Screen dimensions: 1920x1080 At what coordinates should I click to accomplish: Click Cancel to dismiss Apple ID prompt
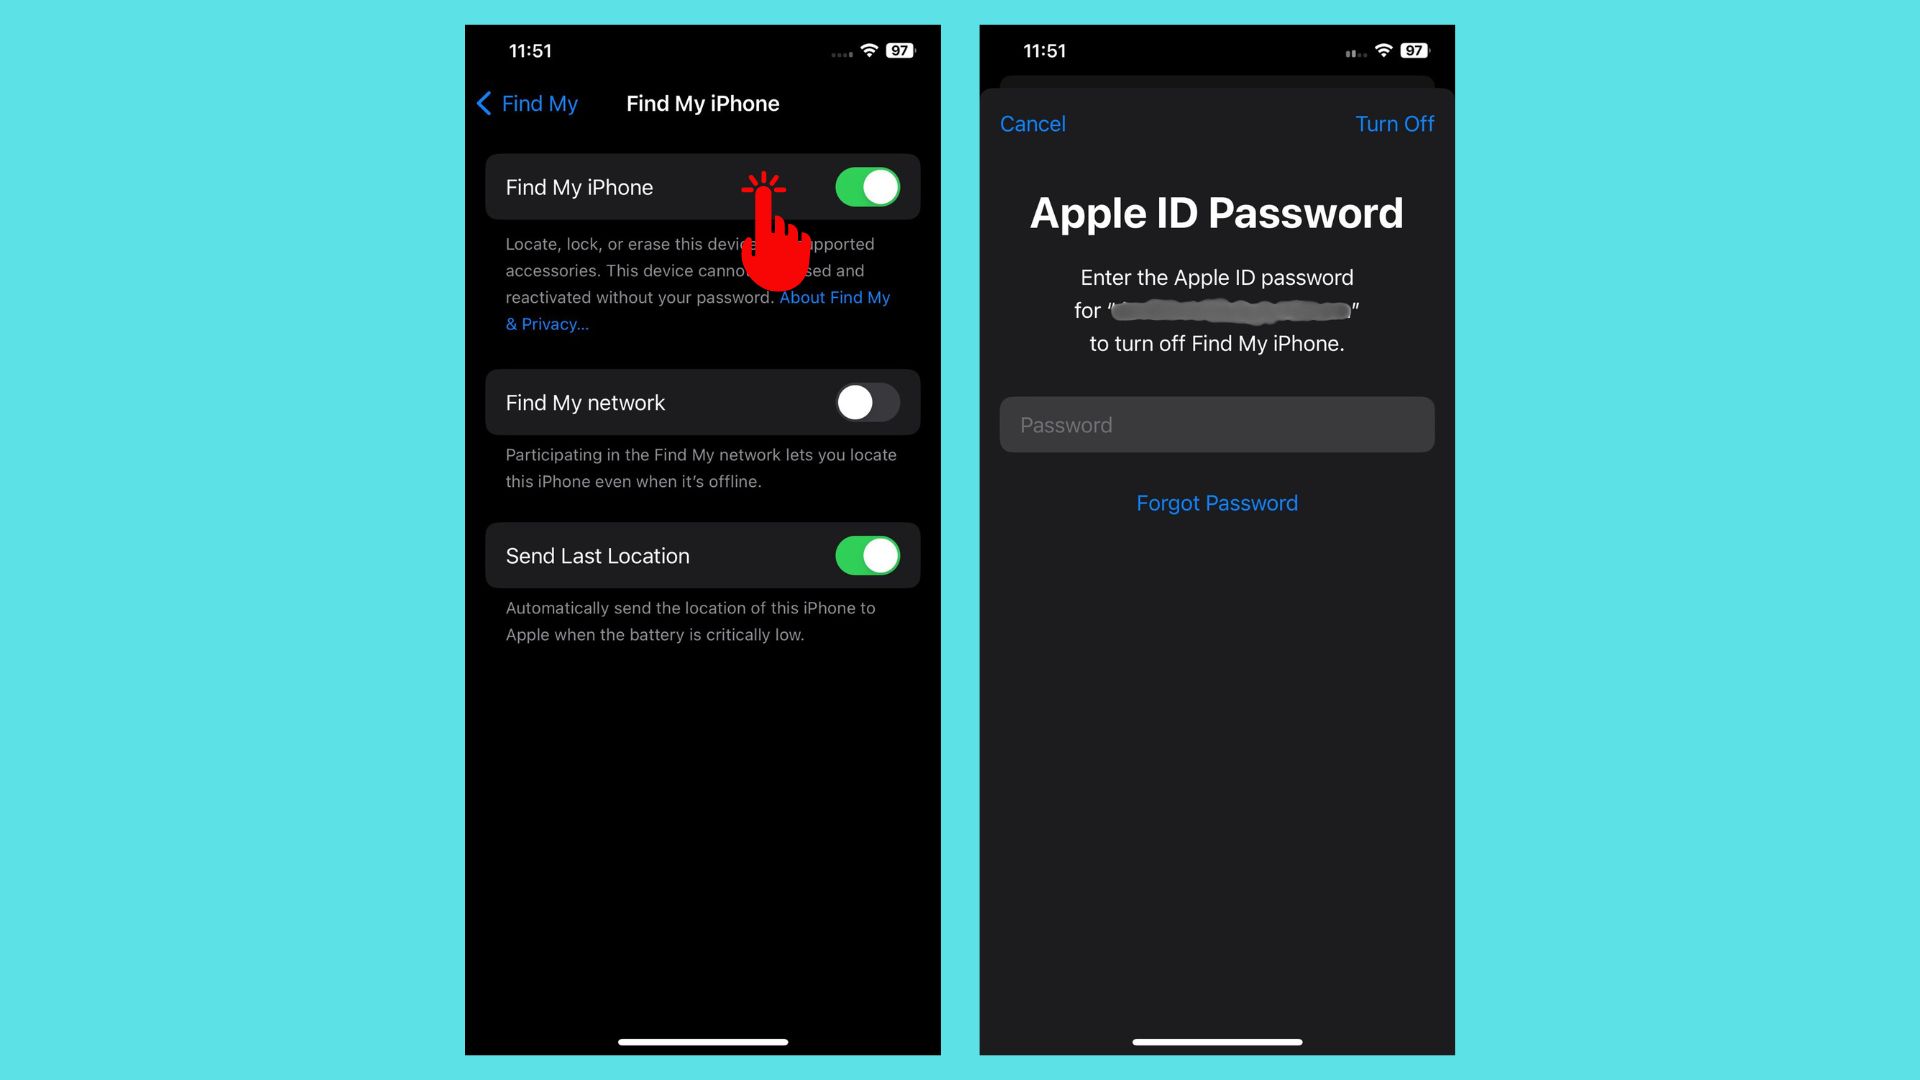1033,123
